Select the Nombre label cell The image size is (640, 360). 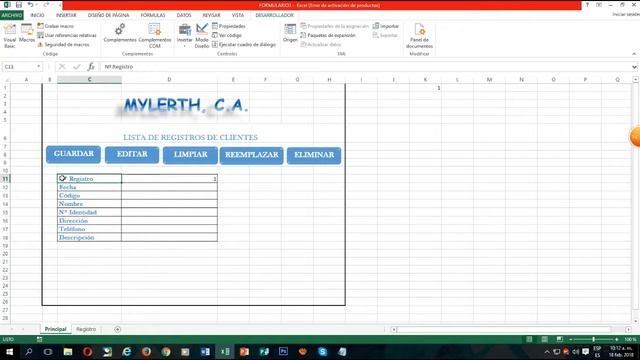point(89,204)
